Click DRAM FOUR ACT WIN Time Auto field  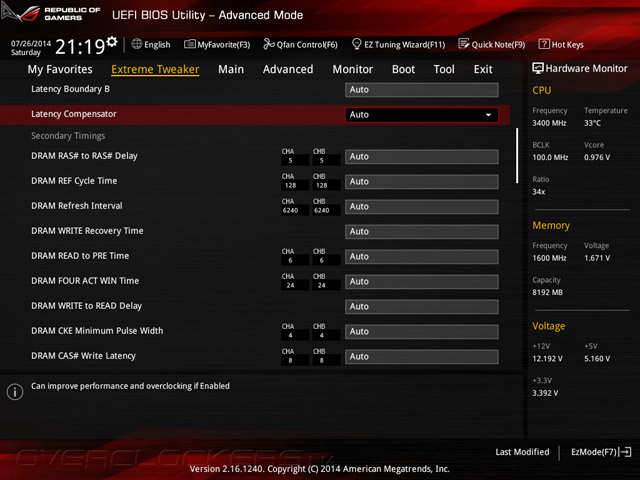point(422,282)
